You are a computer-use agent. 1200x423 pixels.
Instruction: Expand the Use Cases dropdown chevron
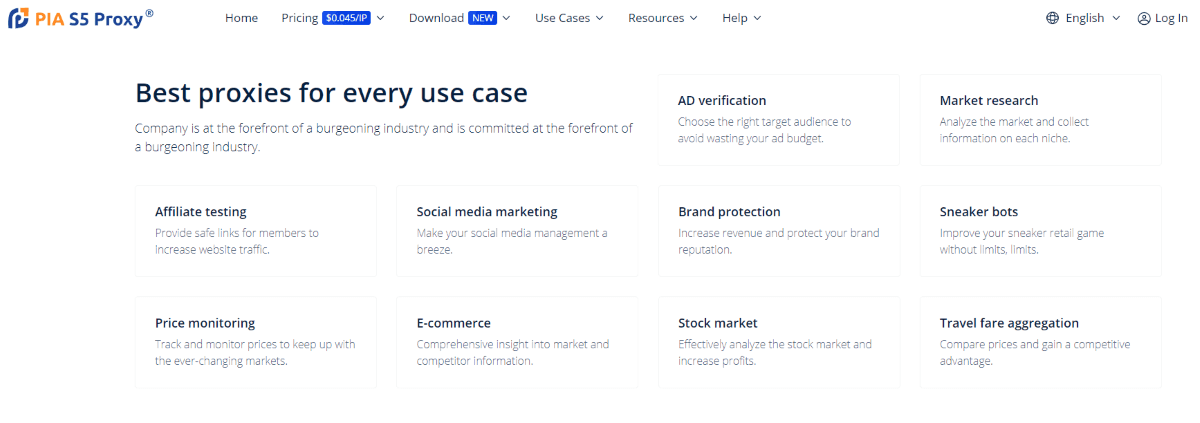click(599, 18)
